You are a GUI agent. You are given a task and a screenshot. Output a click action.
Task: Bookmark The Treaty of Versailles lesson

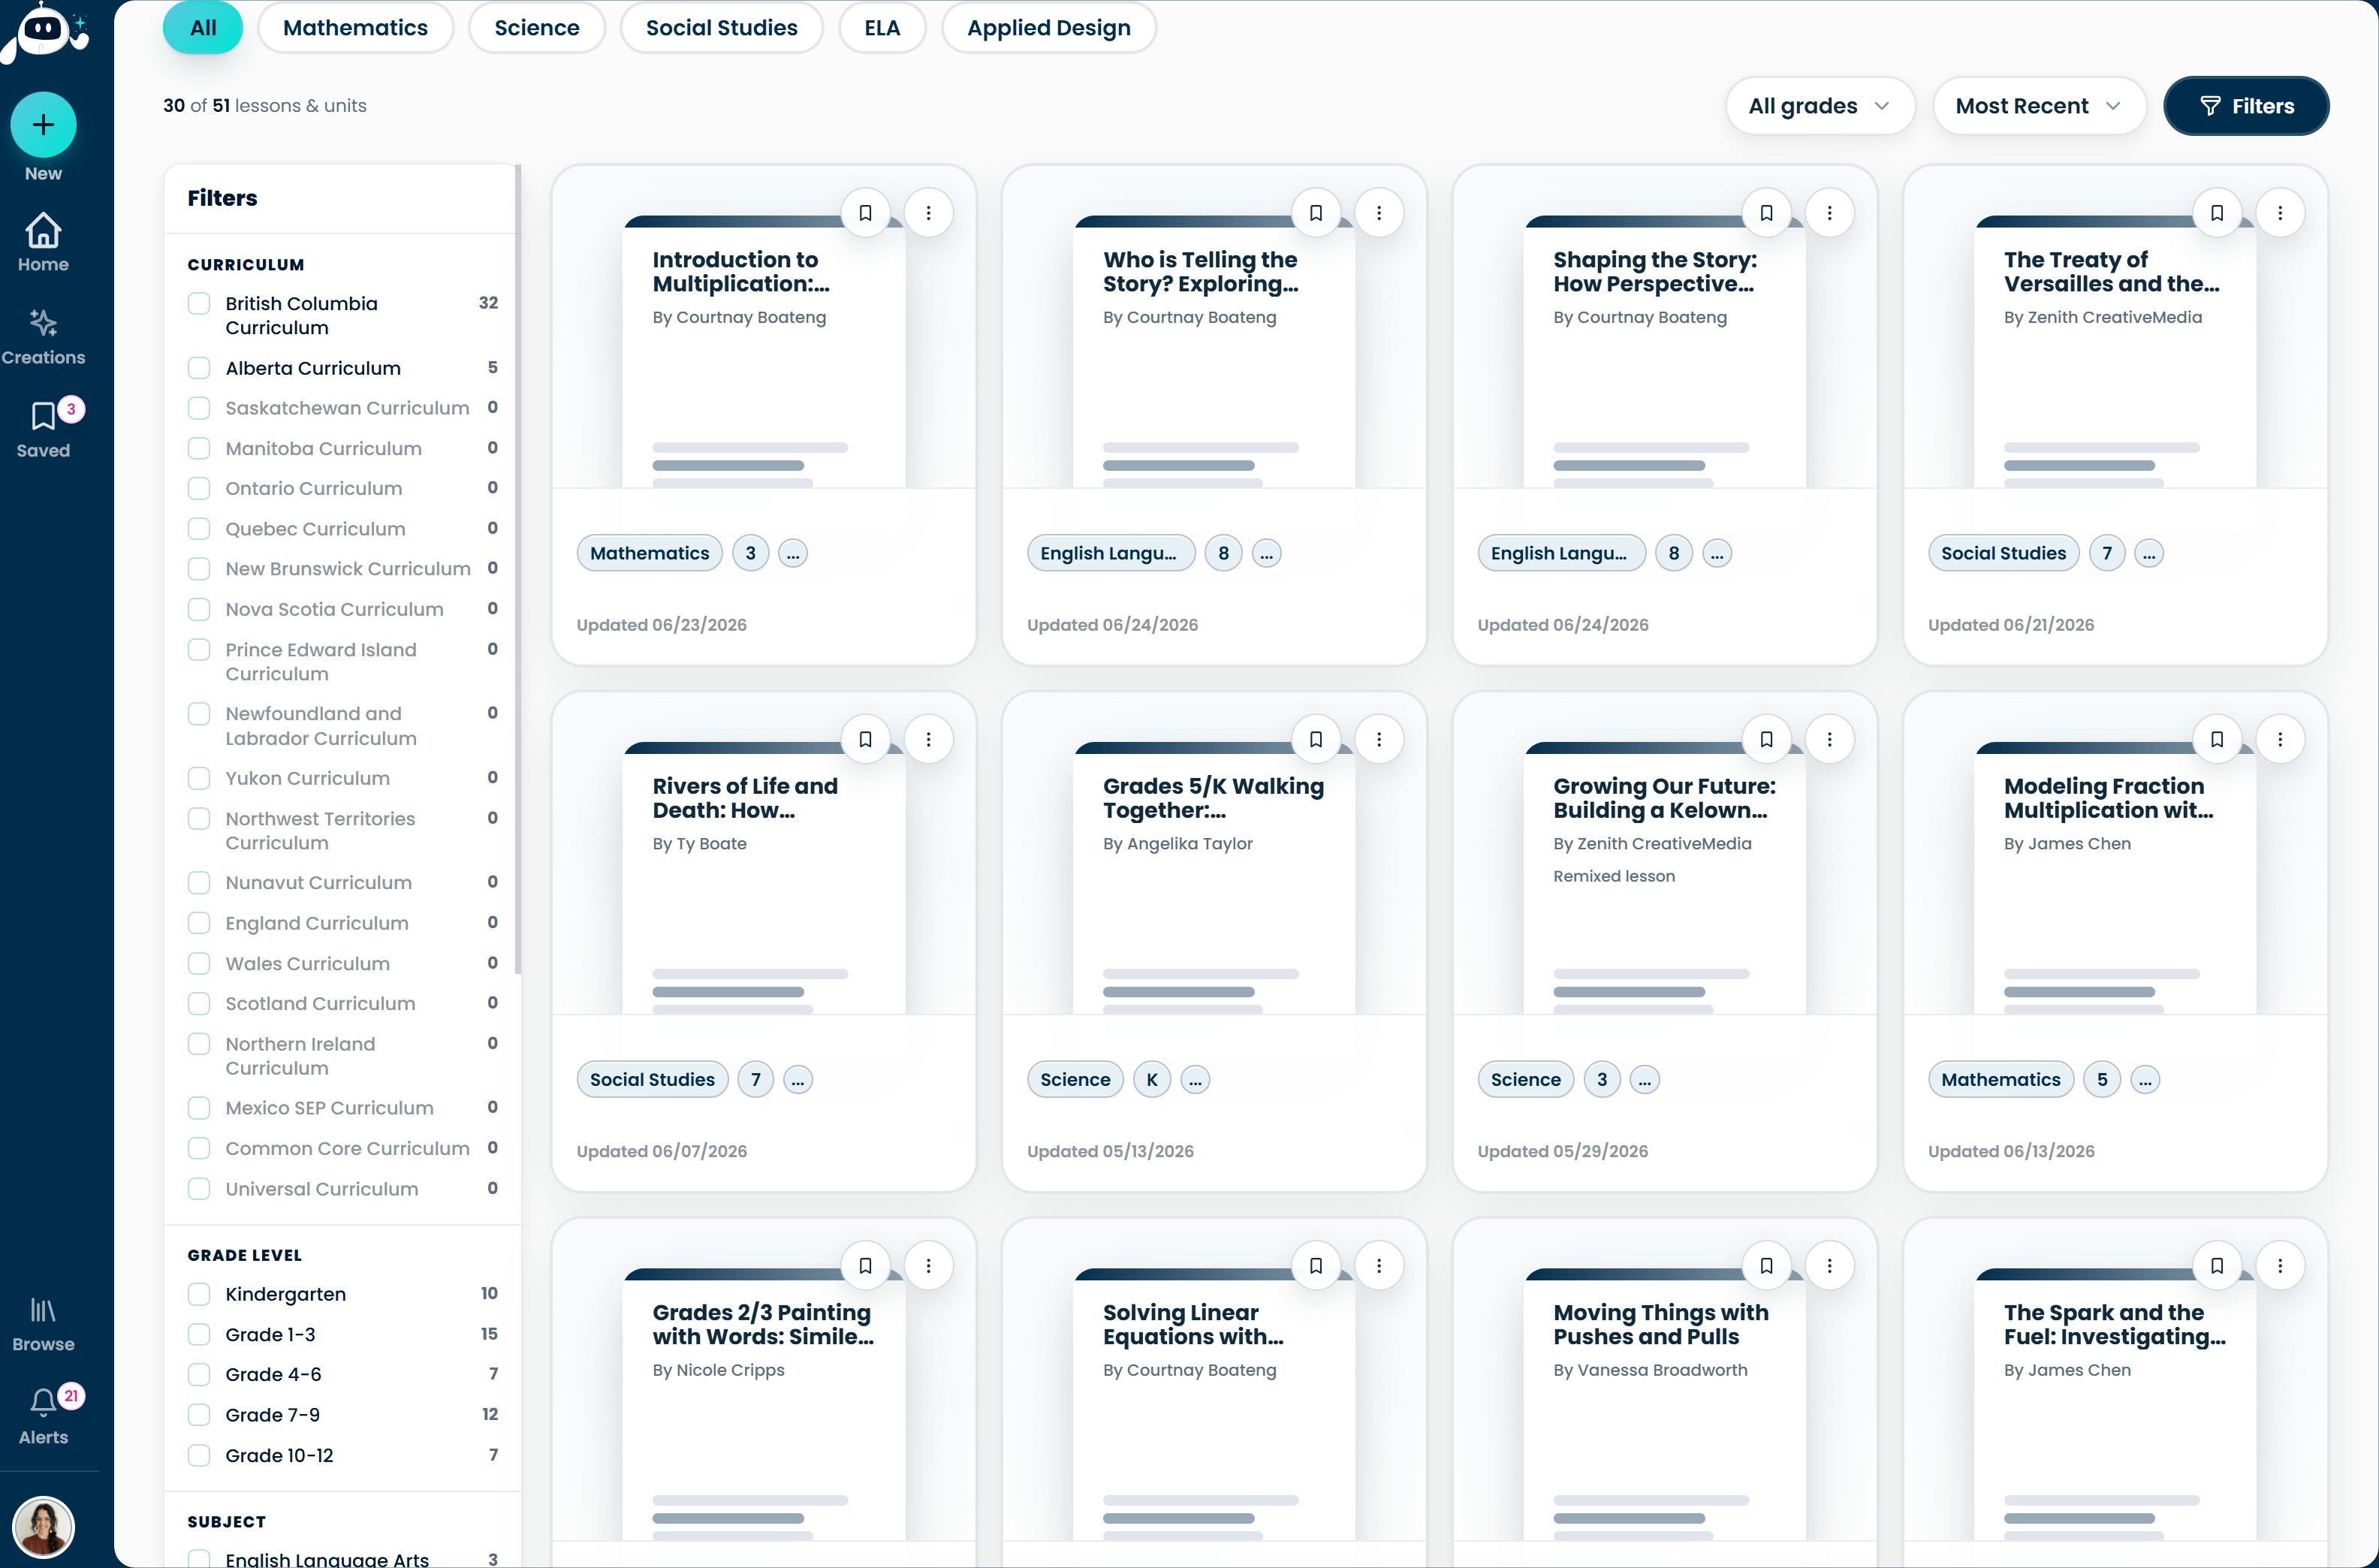[x=2217, y=213]
